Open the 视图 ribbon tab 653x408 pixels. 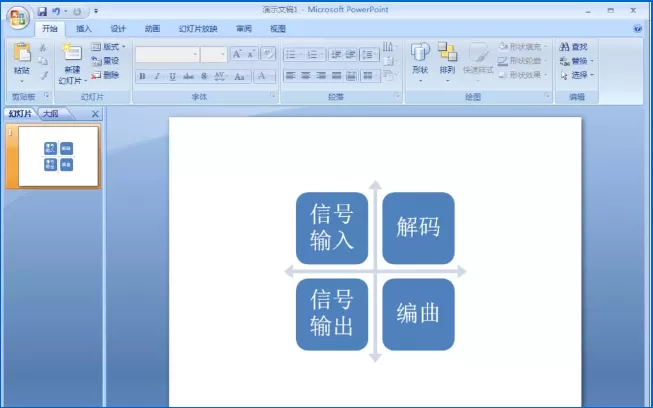[x=278, y=29]
